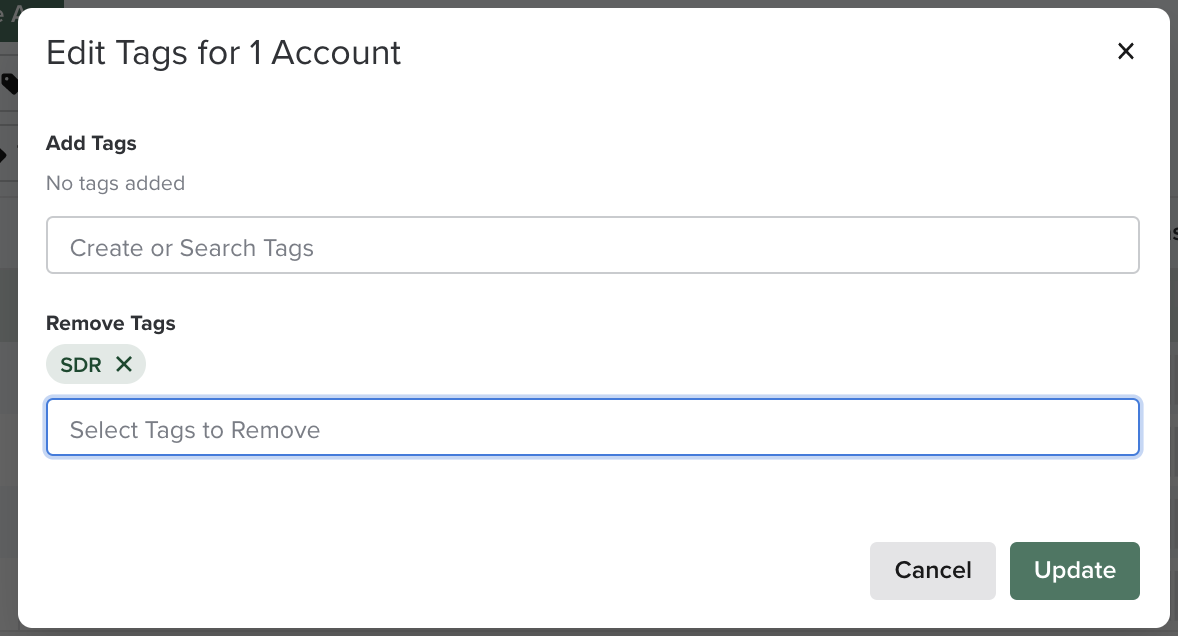This screenshot has height=636, width=1178.
Task: Select the Add Tags section heading
Action: point(90,143)
